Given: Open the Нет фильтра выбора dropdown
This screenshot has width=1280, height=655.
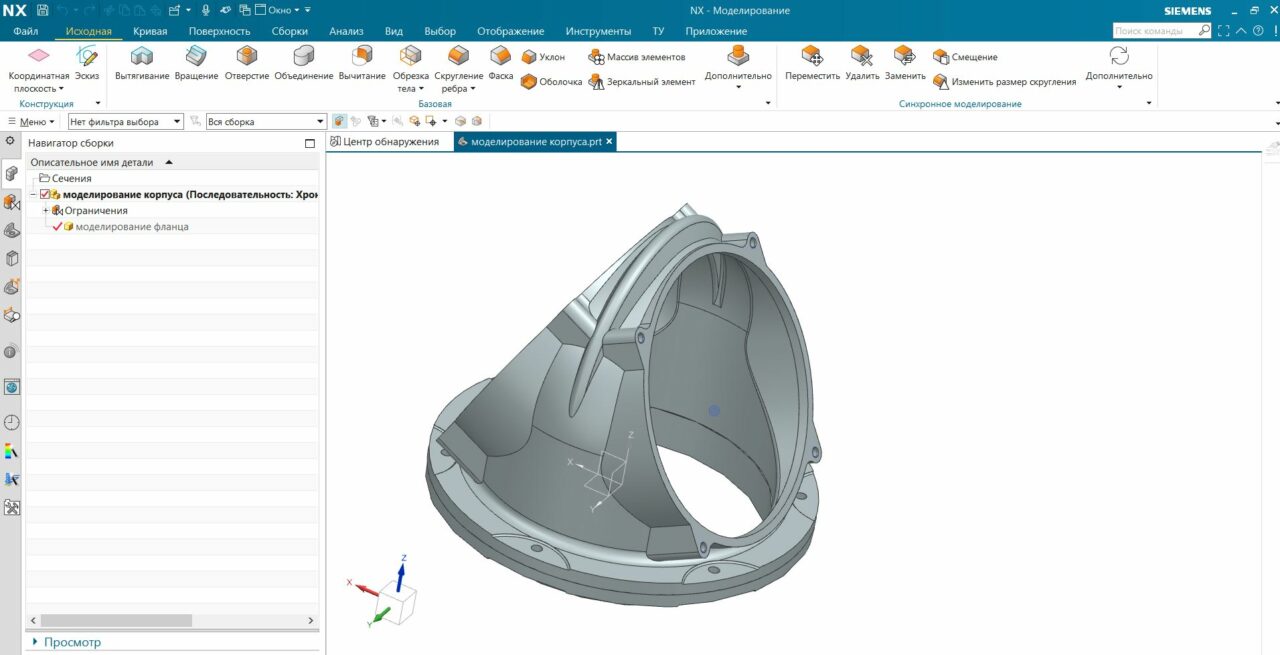Looking at the screenshot, I should (x=126, y=121).
